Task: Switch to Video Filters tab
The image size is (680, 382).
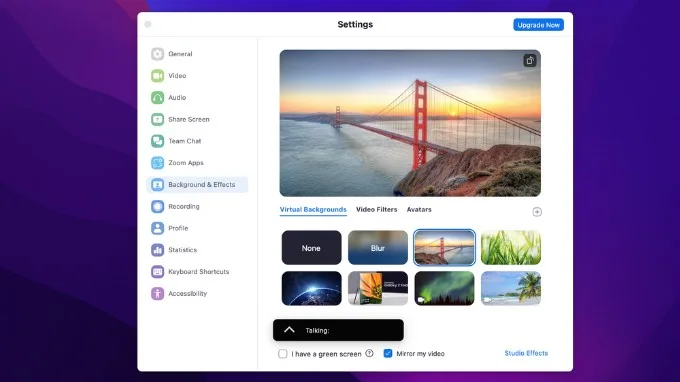Action: pyautogui.click(x=376, y=209)
